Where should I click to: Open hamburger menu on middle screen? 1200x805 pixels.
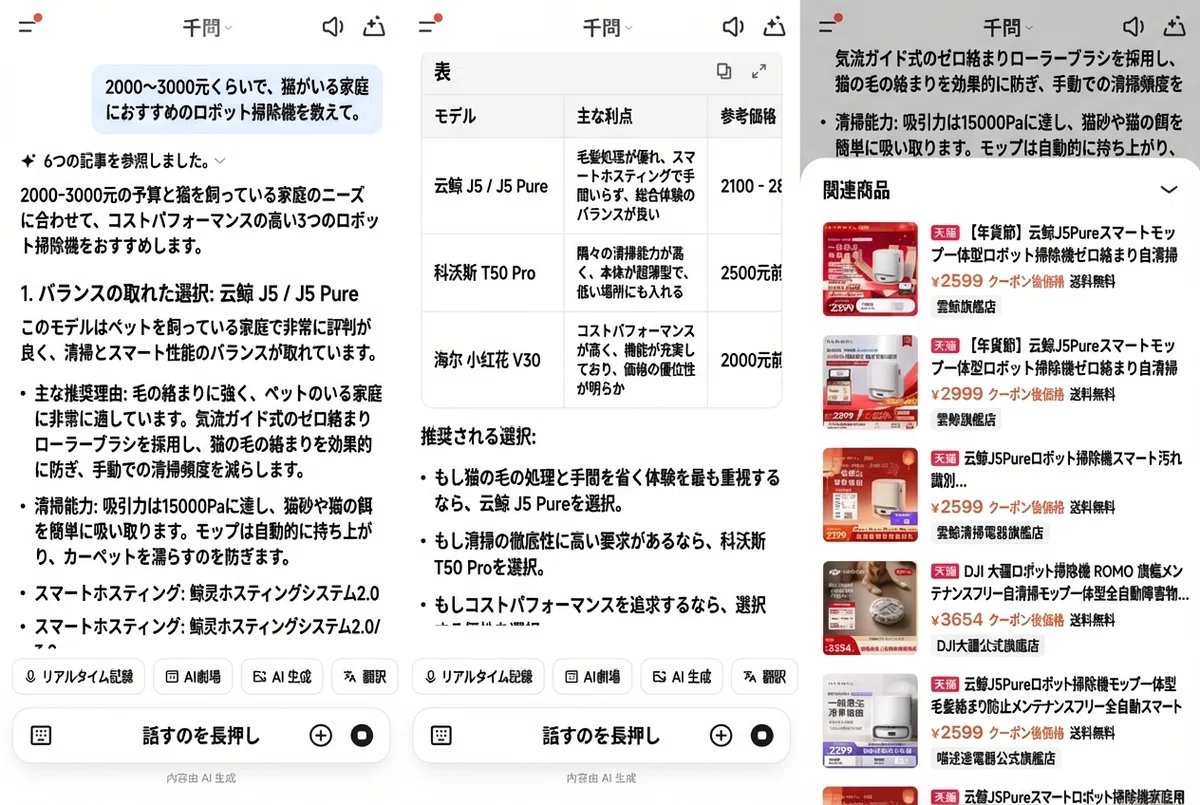coord(430,27)
